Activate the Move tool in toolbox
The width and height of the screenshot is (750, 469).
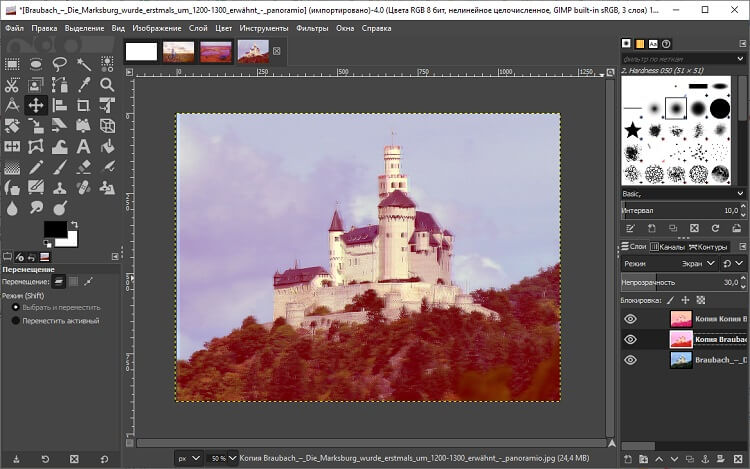(x=36, y=105)
